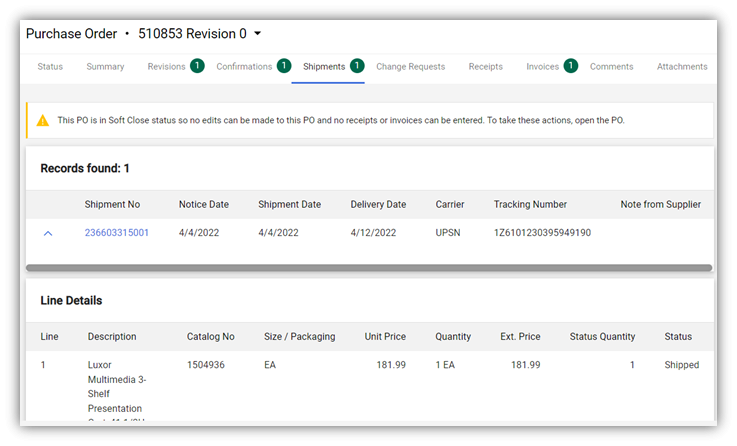Open the Summary tab
Viewport: 737px width, 446px height.
pyautogui.click(x=105, y=67)
